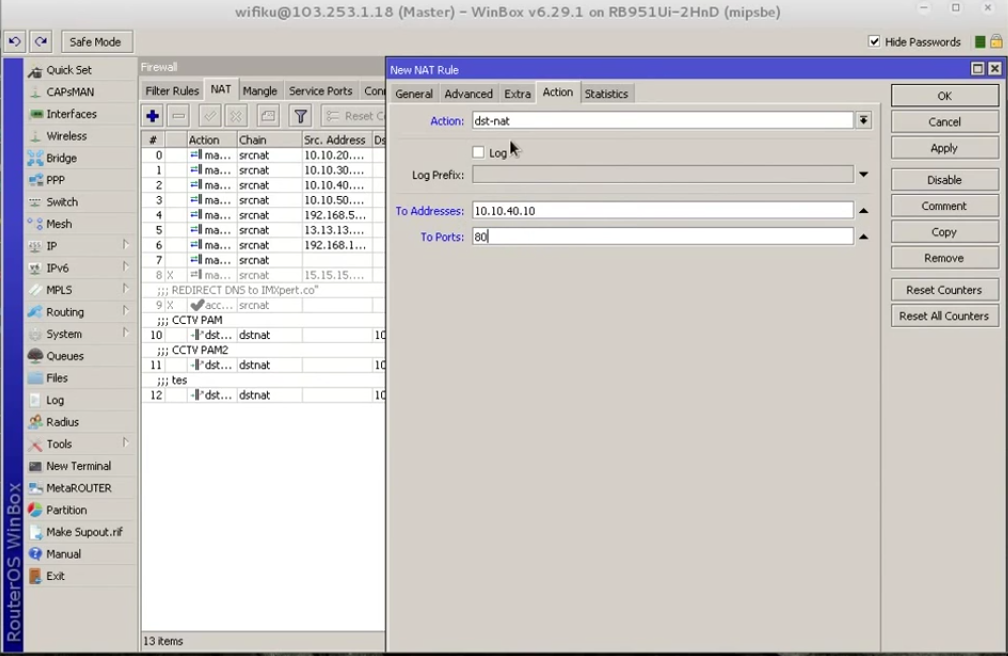Open the Mangle tab in Firewall
Screen dimensions: 1008x656
260,91
